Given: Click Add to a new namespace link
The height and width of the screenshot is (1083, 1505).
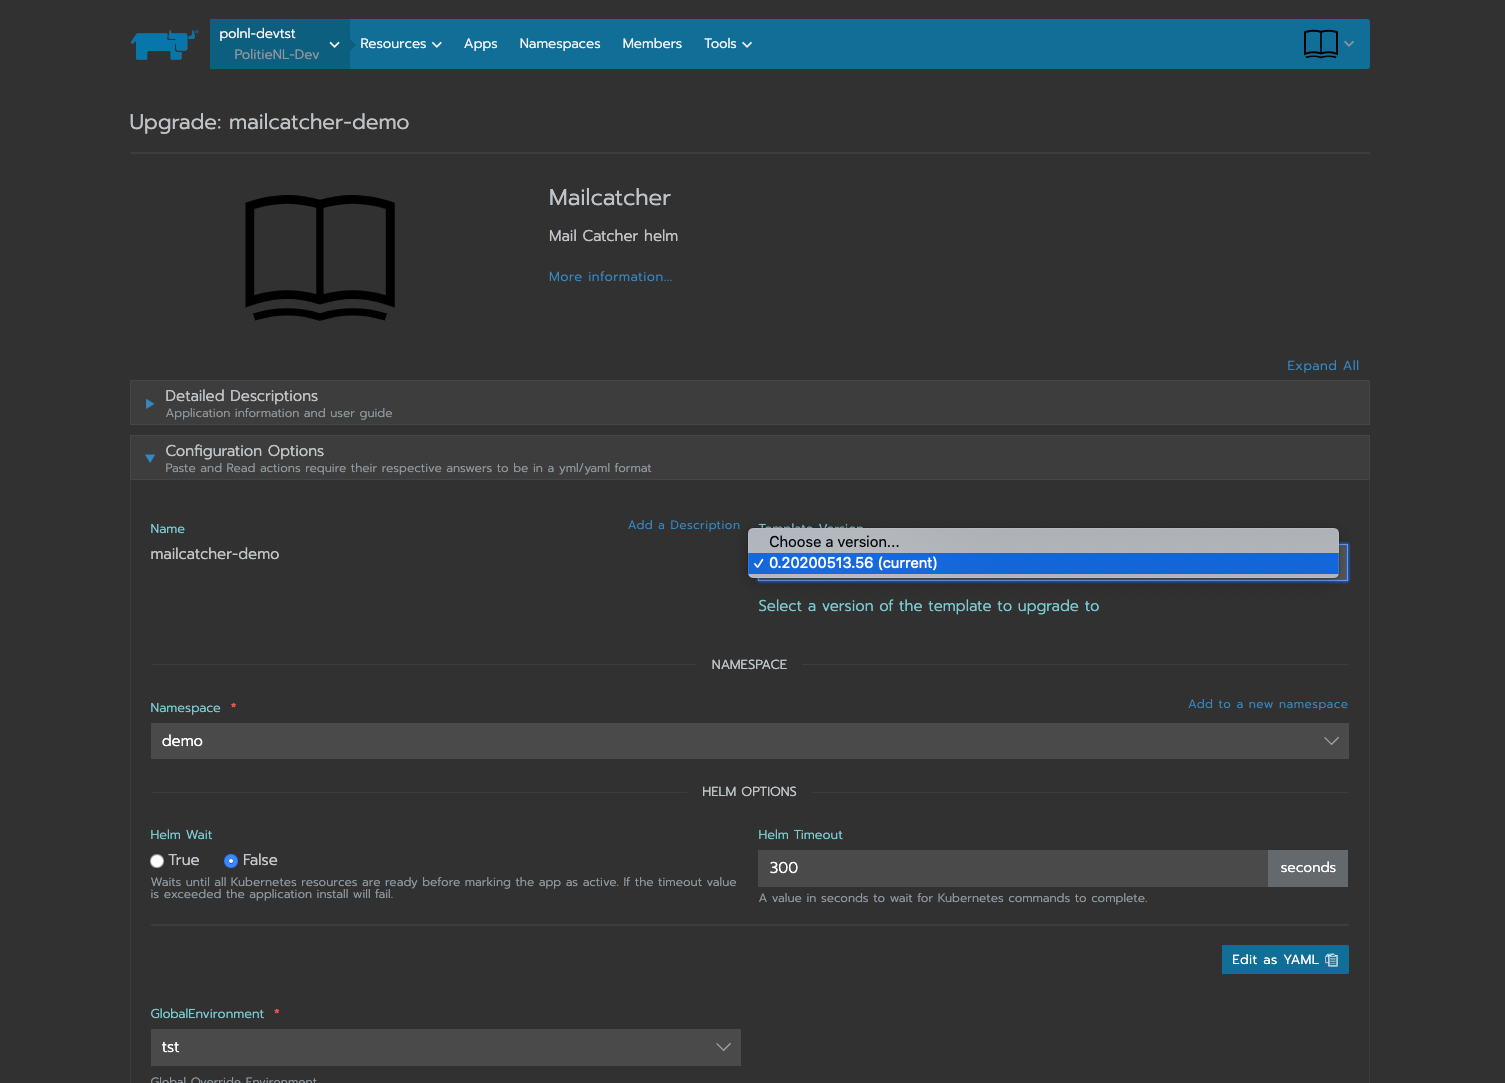Looking at the screenshot, I should [x=1267, y=704].
